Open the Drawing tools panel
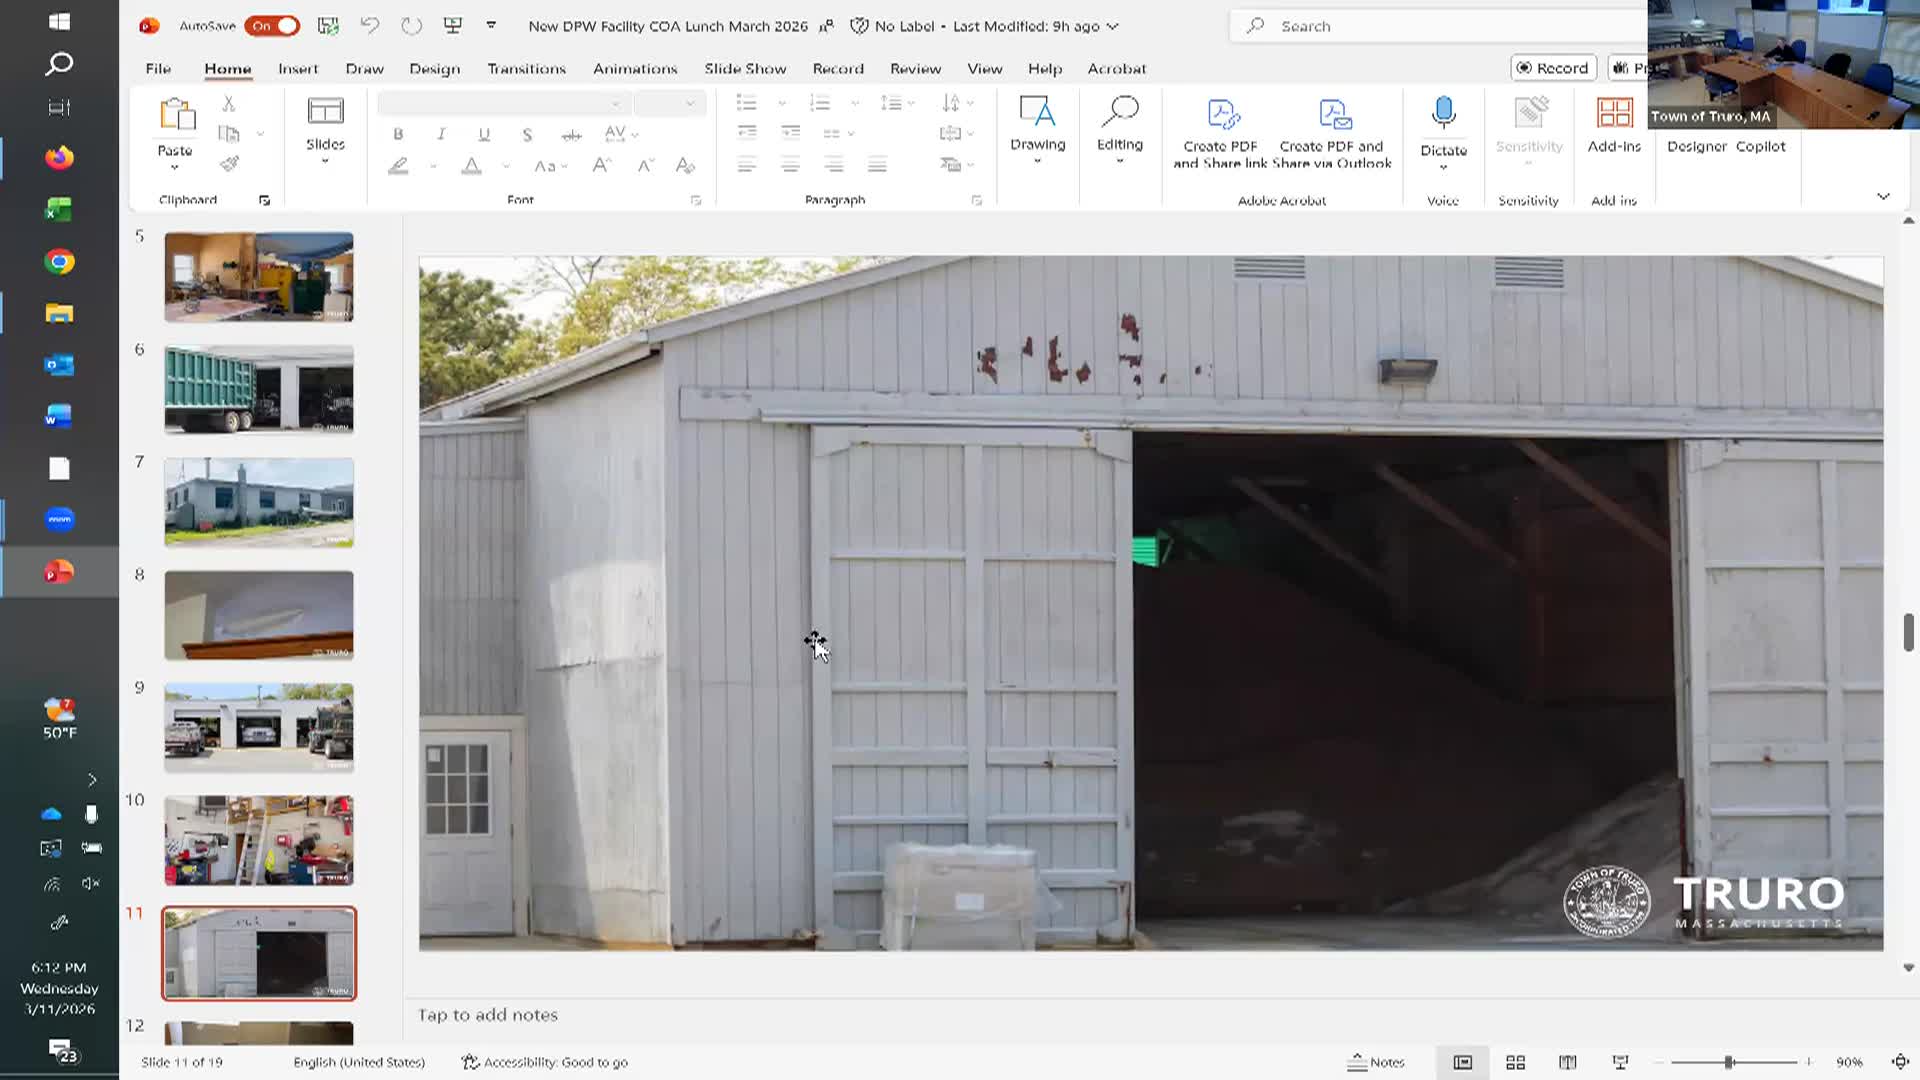 (x=1038, y=130)
